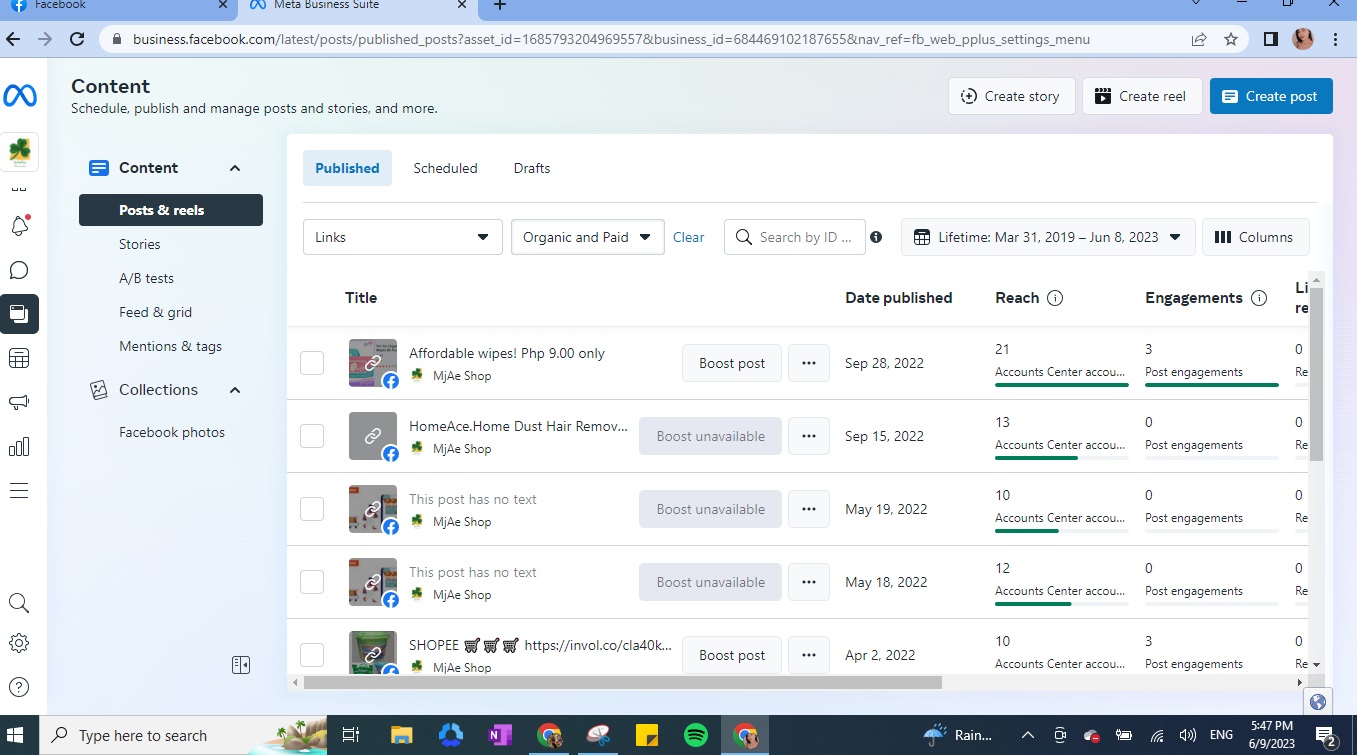The height and width of the screenshot is (755, 1357).
Task: Select checkbox for HomeAce Home Dust post
Action: (x=312, y=436)
